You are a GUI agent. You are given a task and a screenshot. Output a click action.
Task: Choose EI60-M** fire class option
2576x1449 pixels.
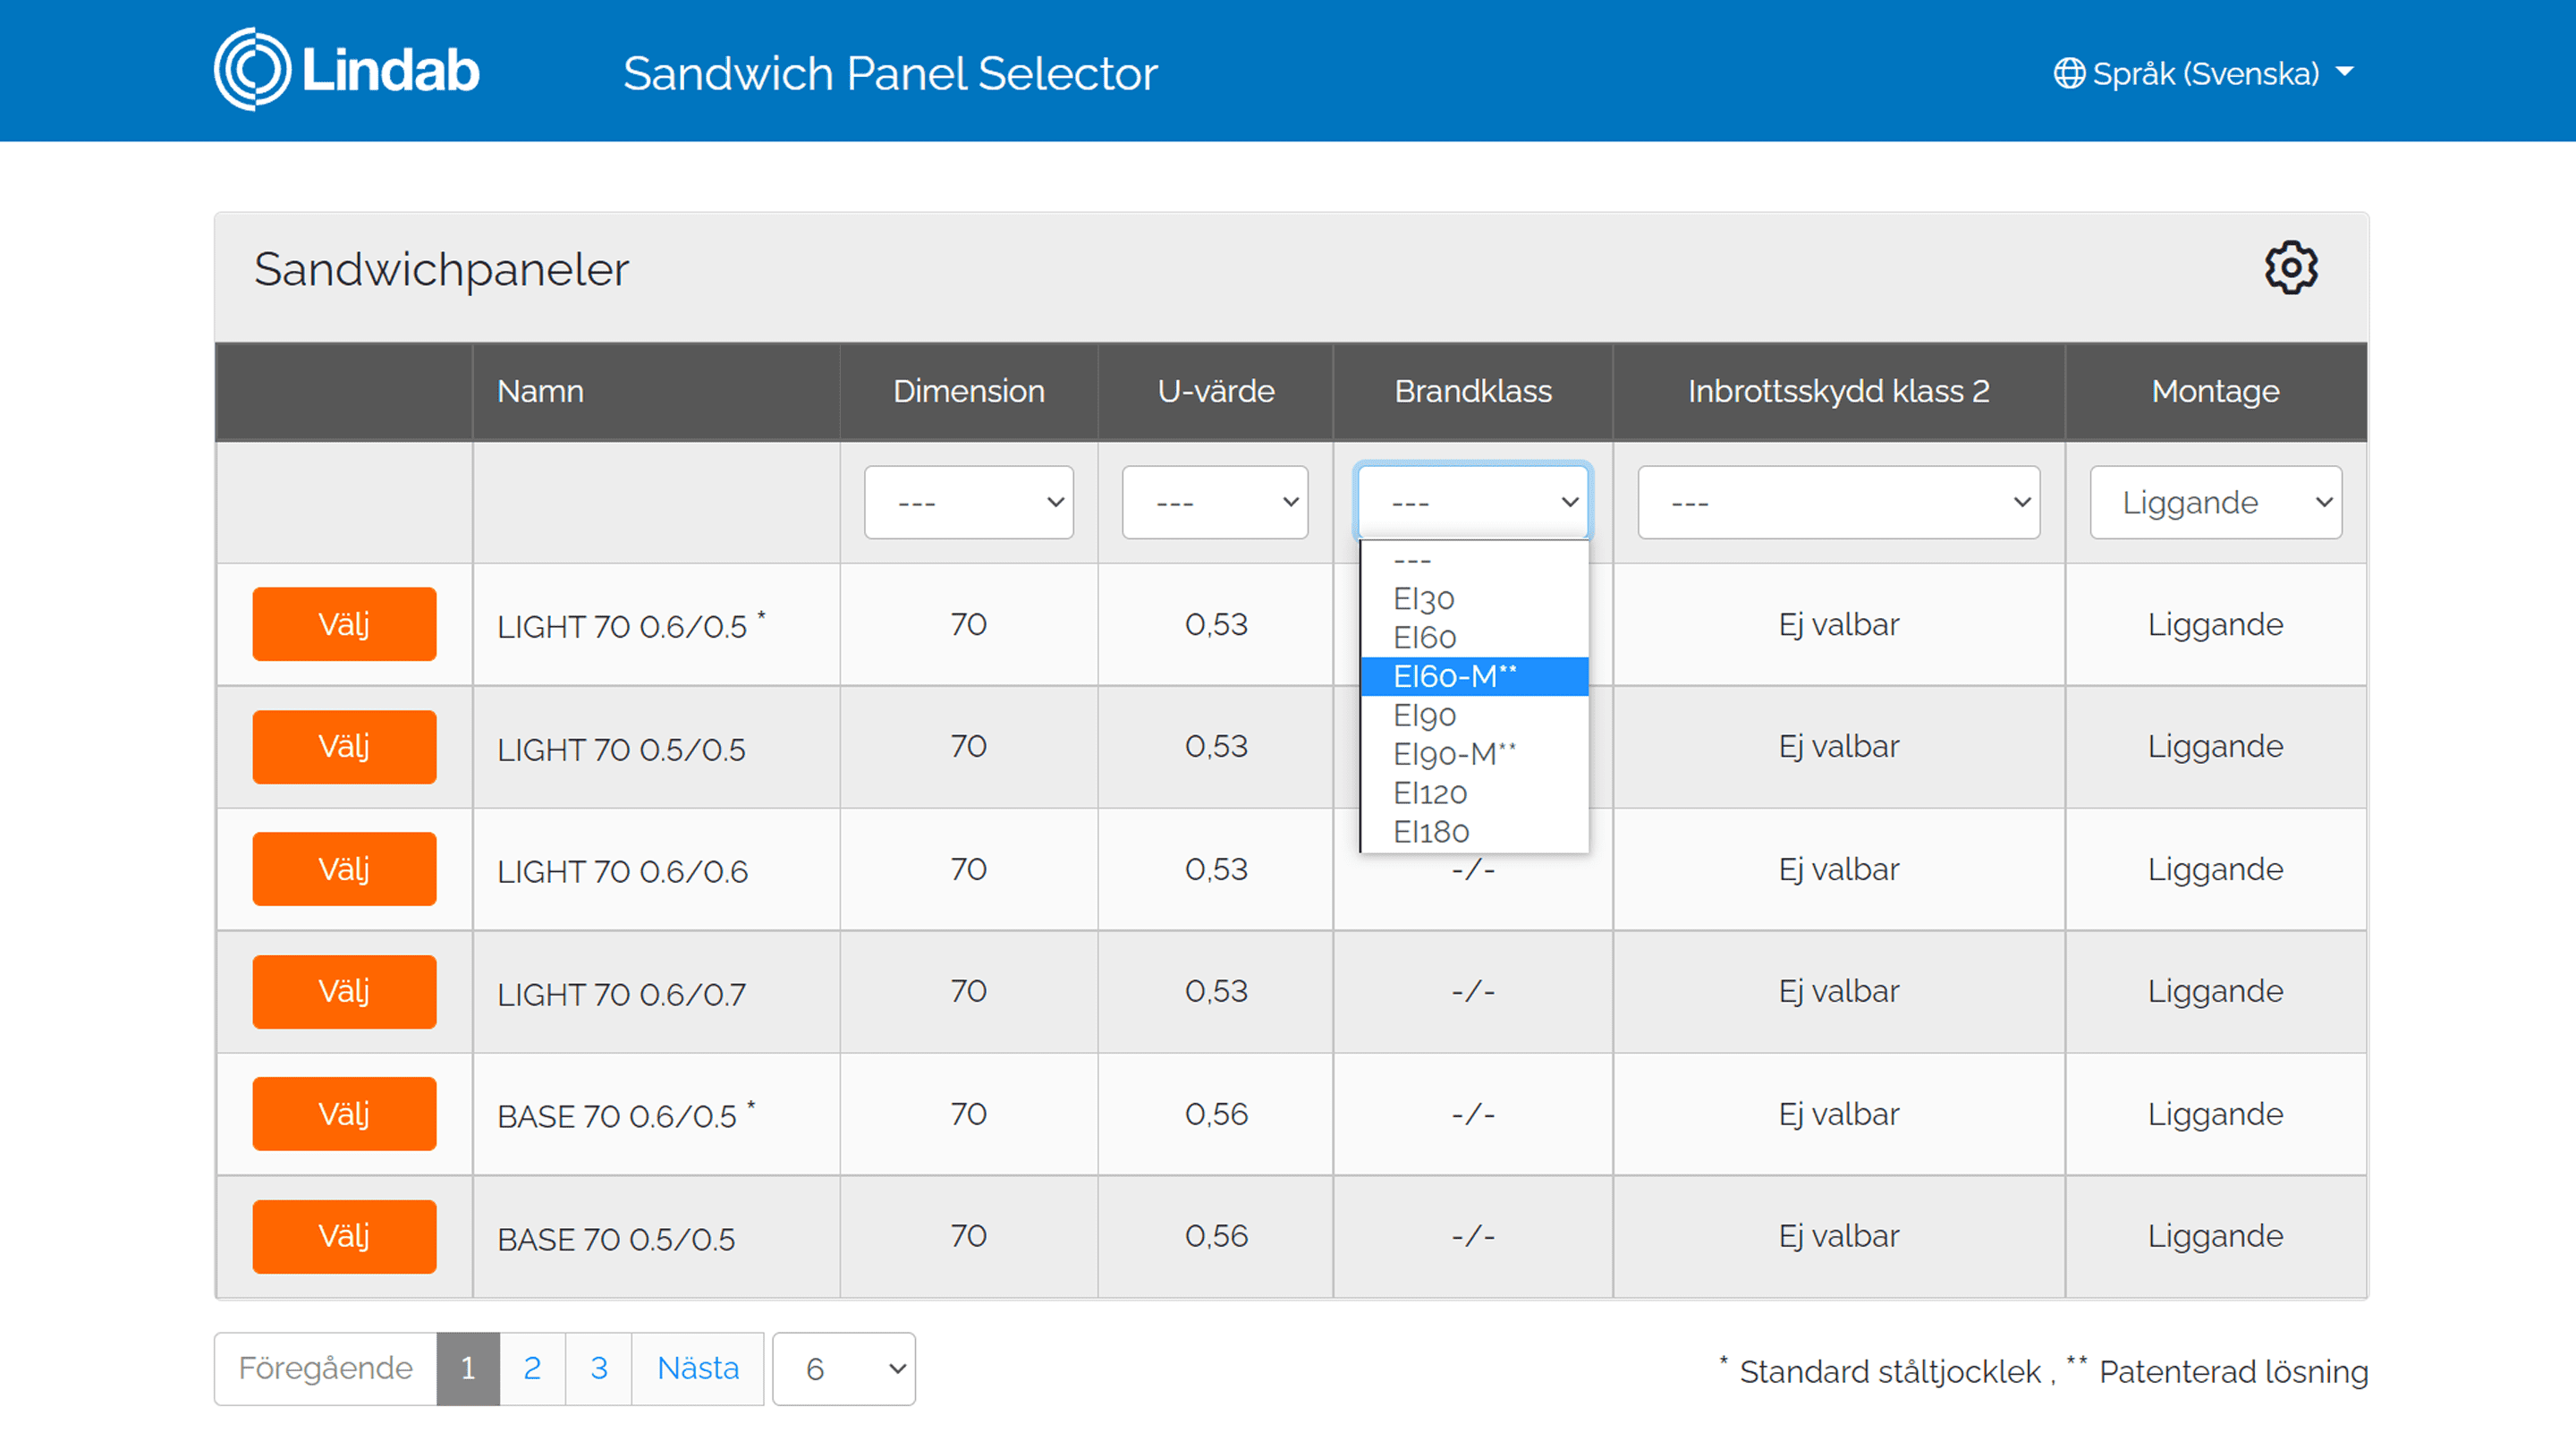pos(1454,676)
